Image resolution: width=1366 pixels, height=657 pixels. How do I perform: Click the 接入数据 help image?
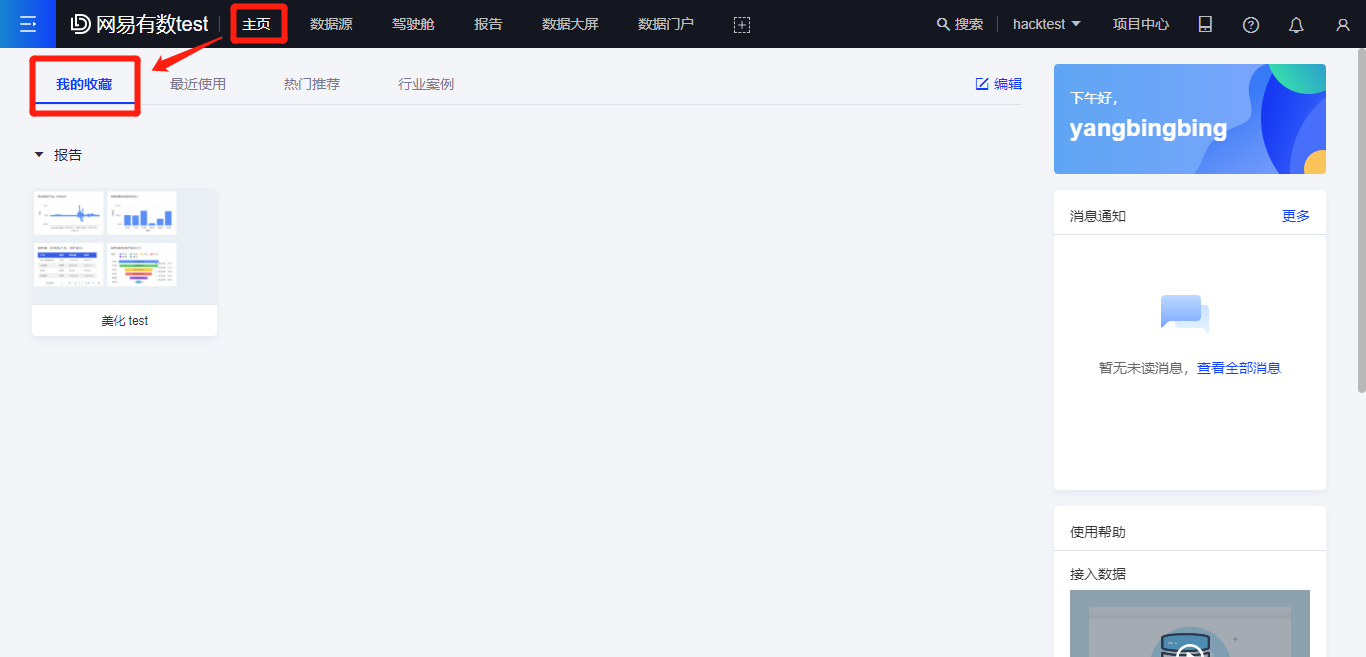(x=1190, y=623)
